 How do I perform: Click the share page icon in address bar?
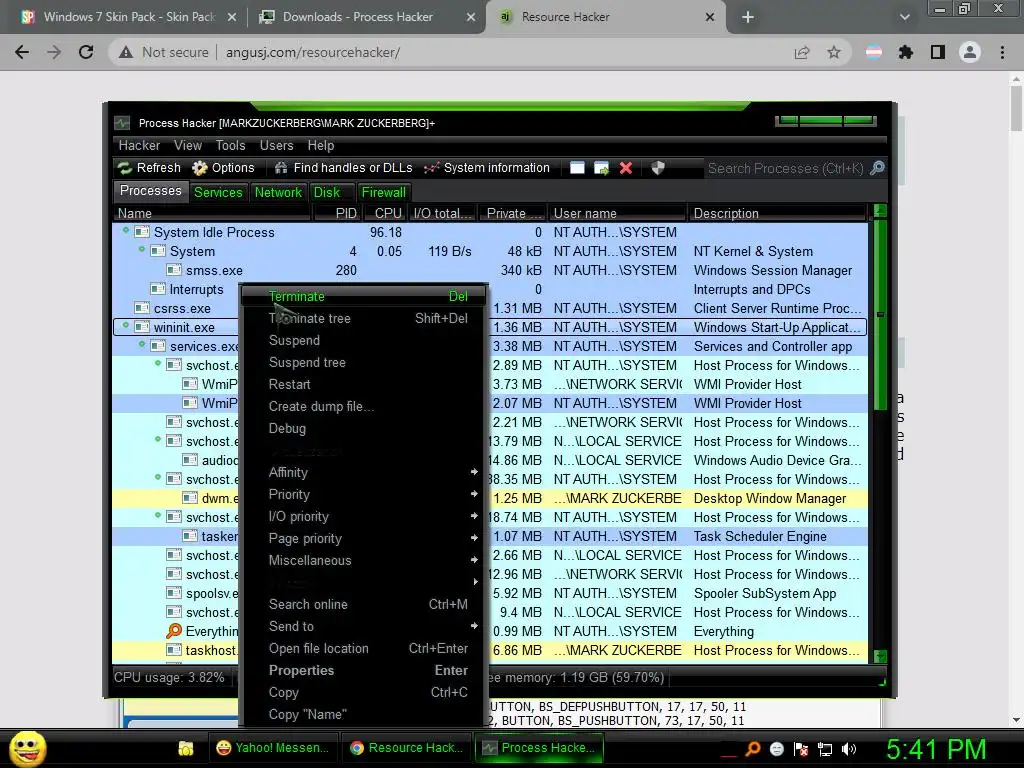[x=802, y=52]
